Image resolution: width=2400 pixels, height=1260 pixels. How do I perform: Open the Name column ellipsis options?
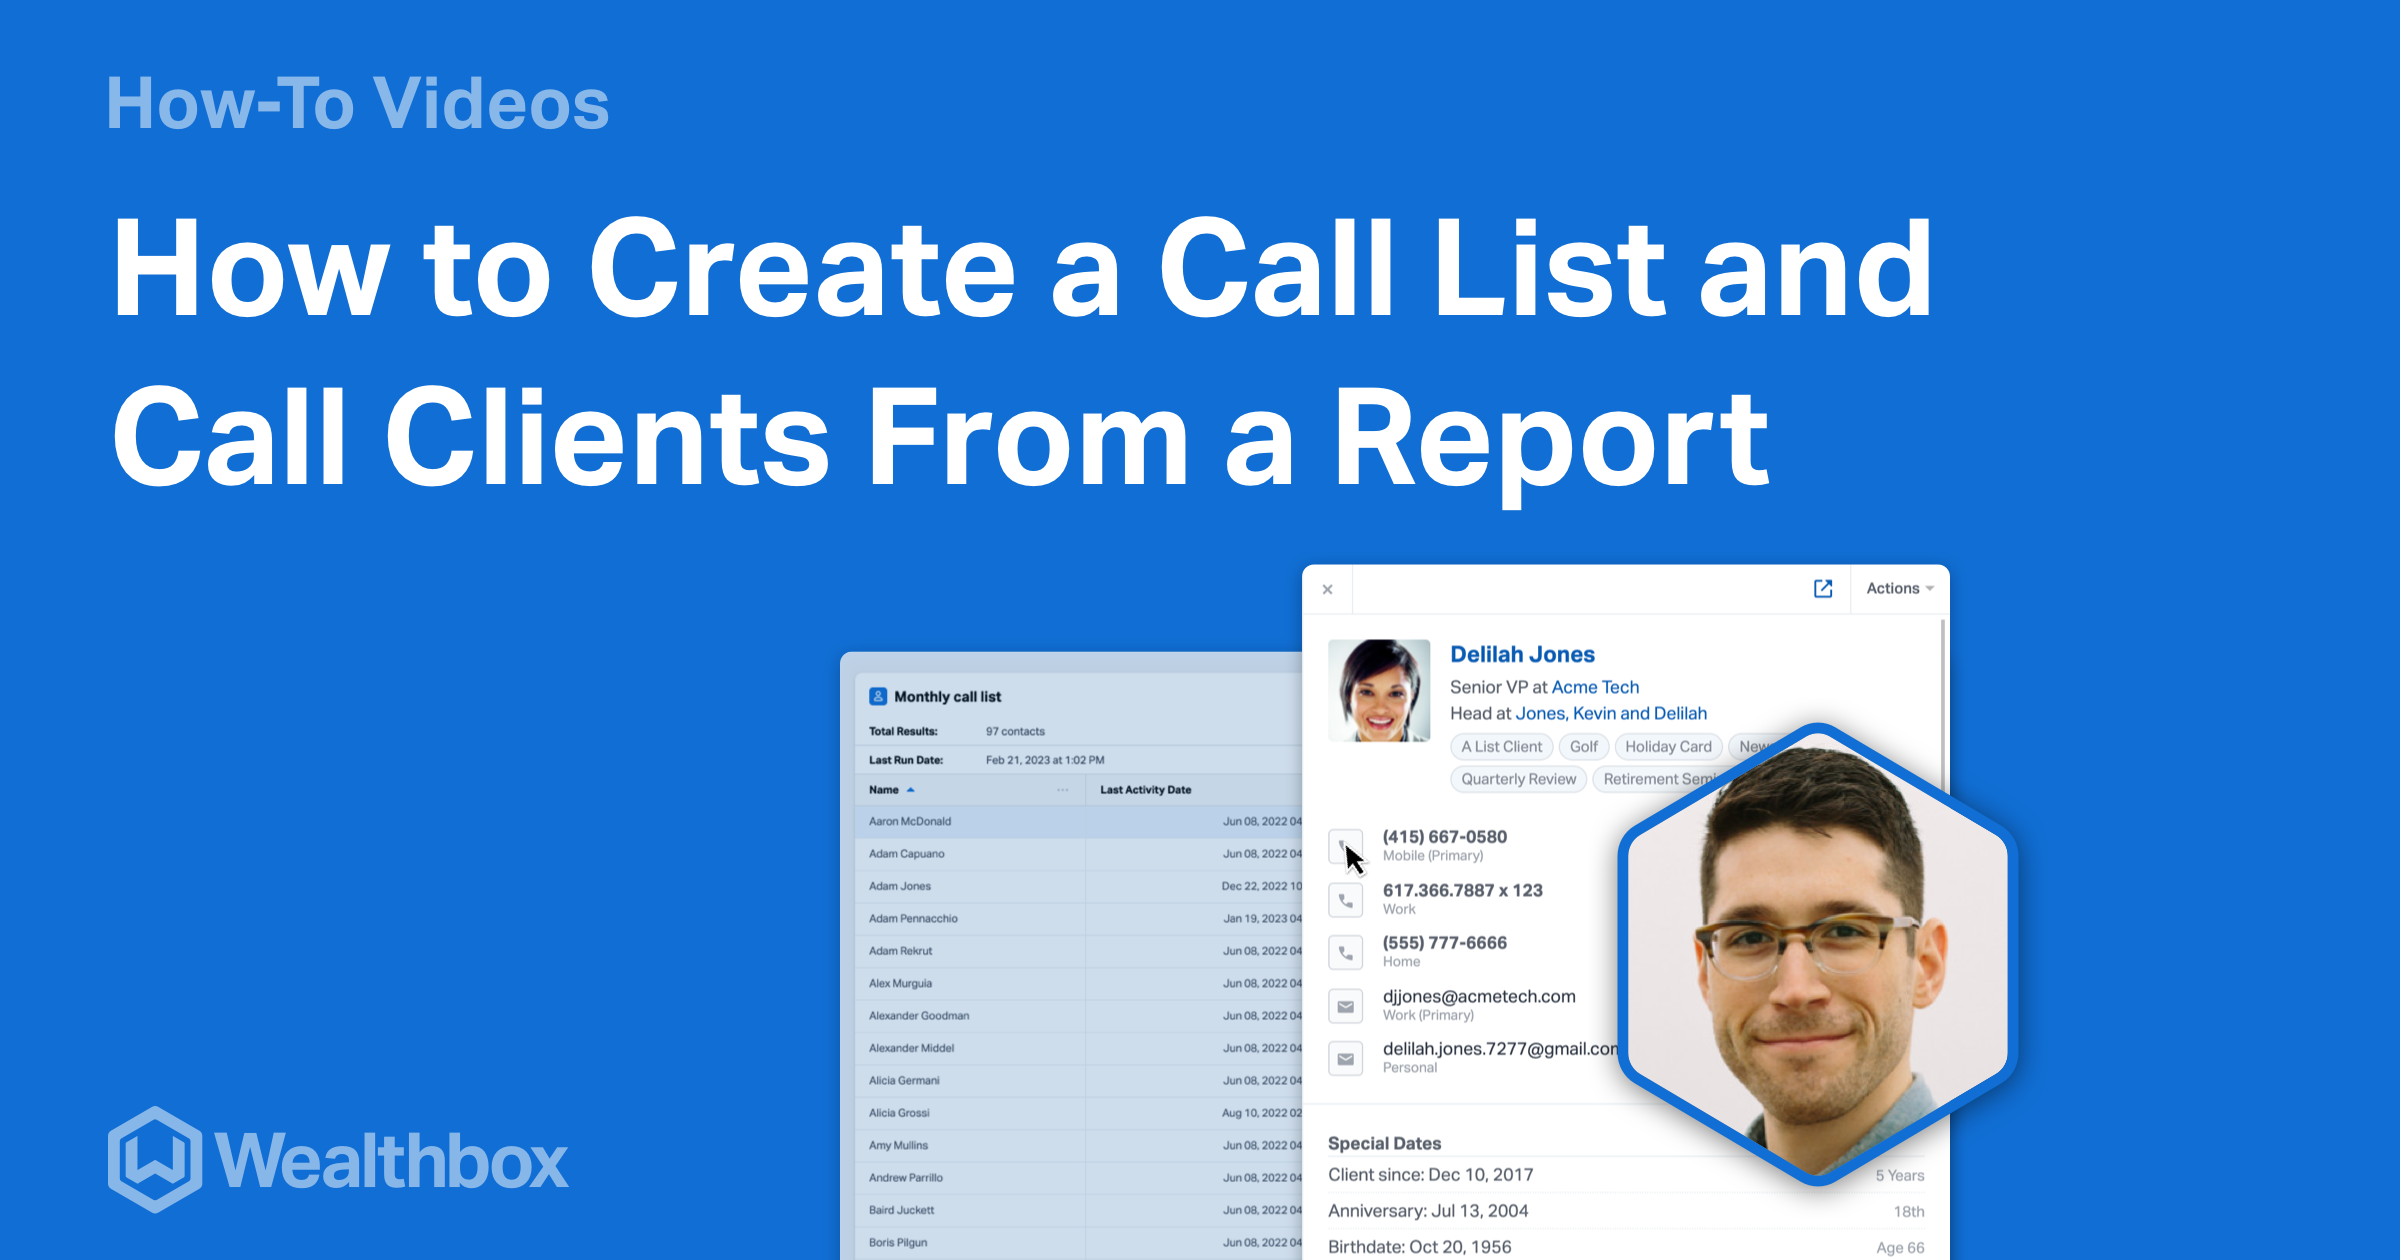click(1062, 789)
